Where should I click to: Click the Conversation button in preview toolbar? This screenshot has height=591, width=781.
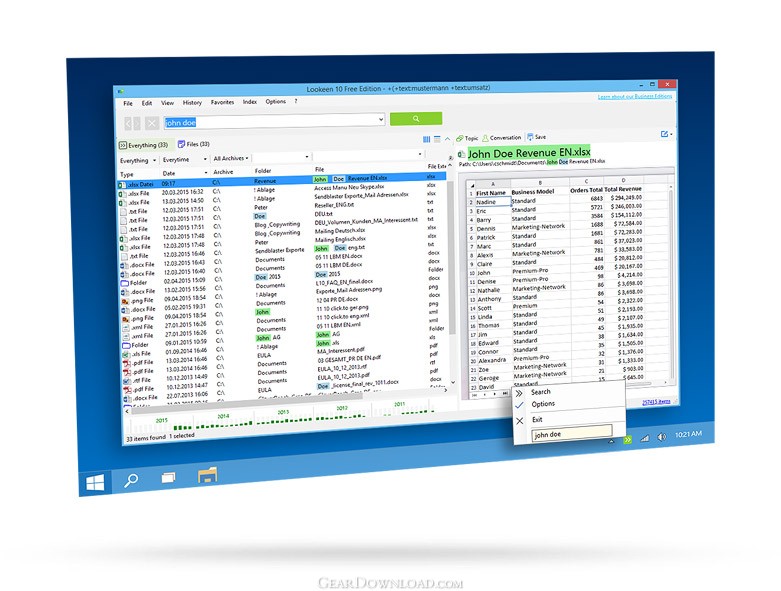coord(502,138)
